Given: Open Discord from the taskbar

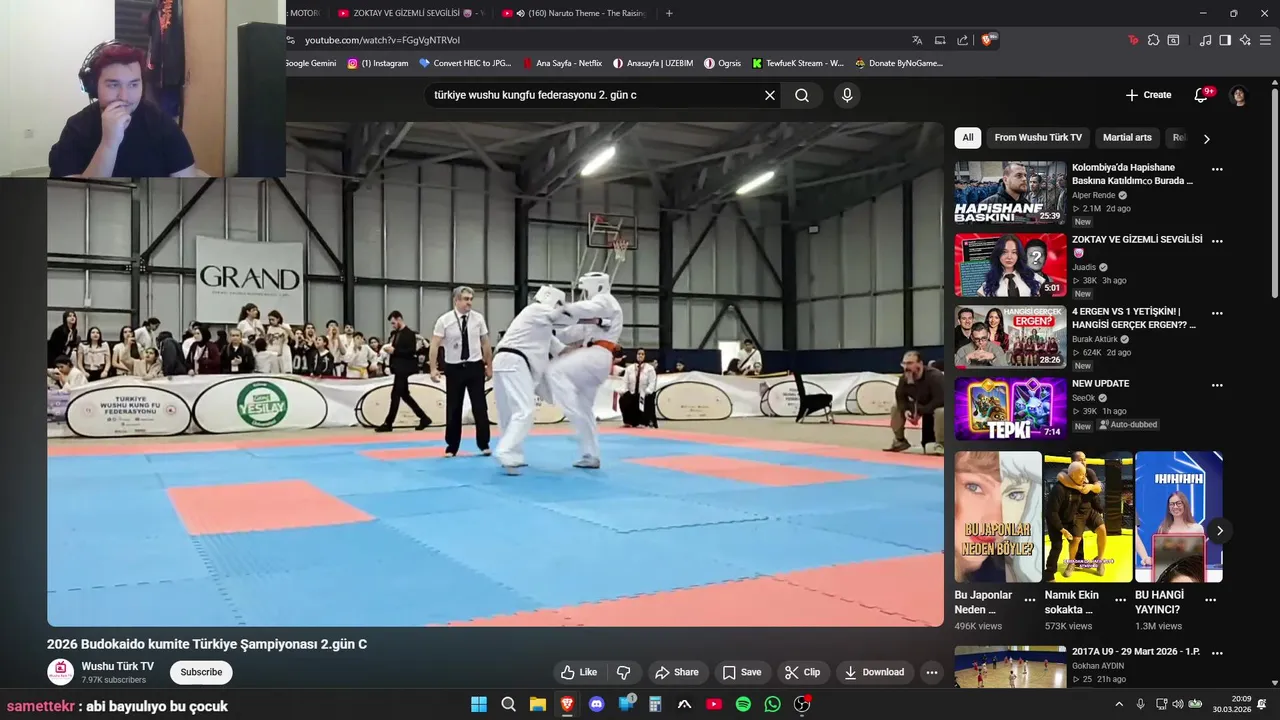Looking at the screenshot, I should coord(597,704).
